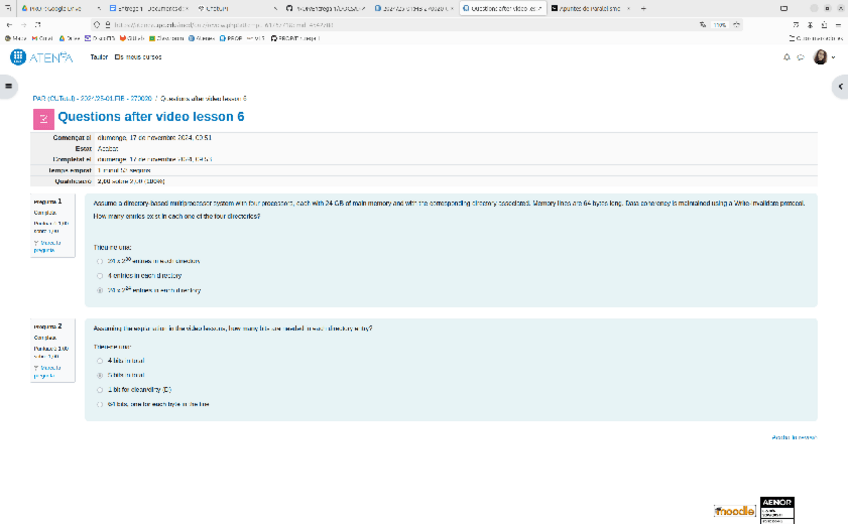Click the 'Assuming the representation' Pregunta 2 text
Image resolution: width=848 pixels, height=524 pixels.
[x=233, y=329]
